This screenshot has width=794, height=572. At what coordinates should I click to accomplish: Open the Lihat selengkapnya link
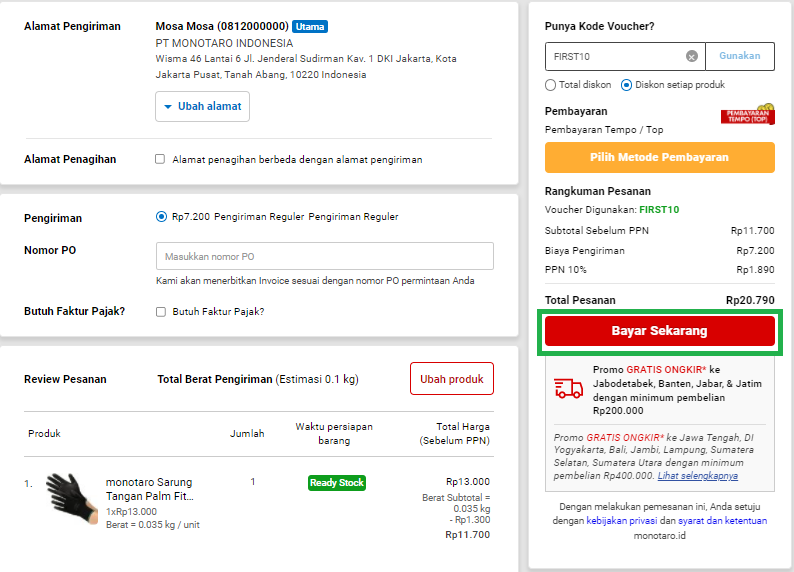[698, 476]
